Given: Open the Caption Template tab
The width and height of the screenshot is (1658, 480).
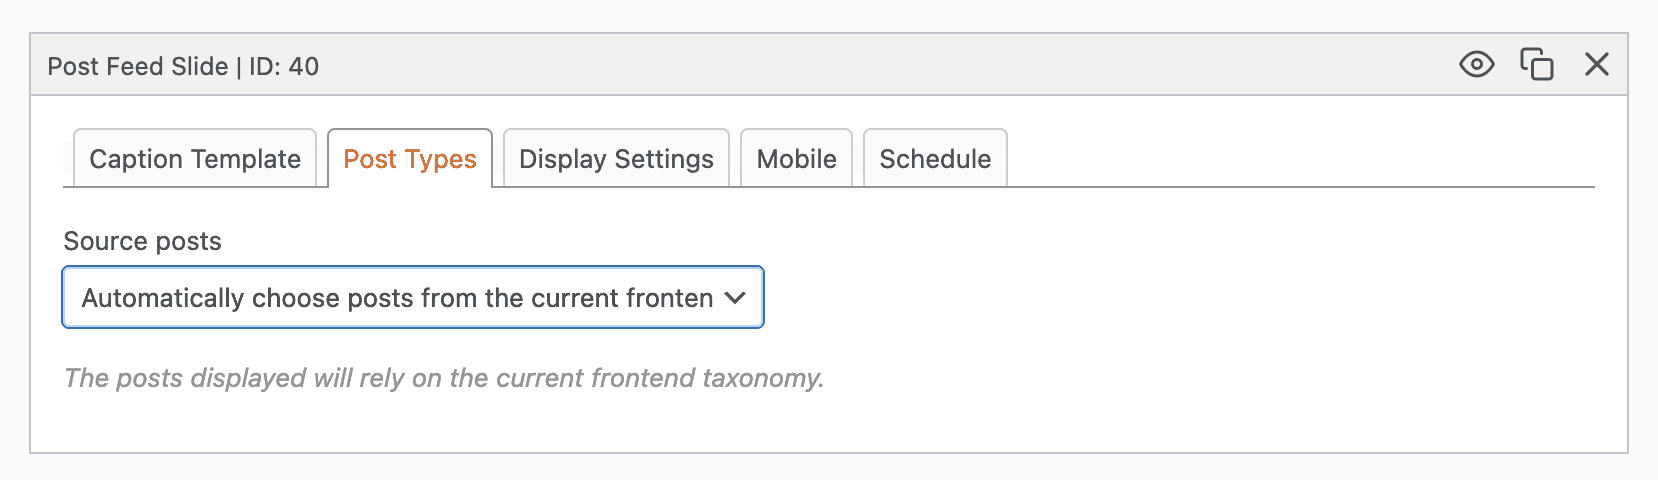Looking at the screenshot, I should (x=195, y=159).
